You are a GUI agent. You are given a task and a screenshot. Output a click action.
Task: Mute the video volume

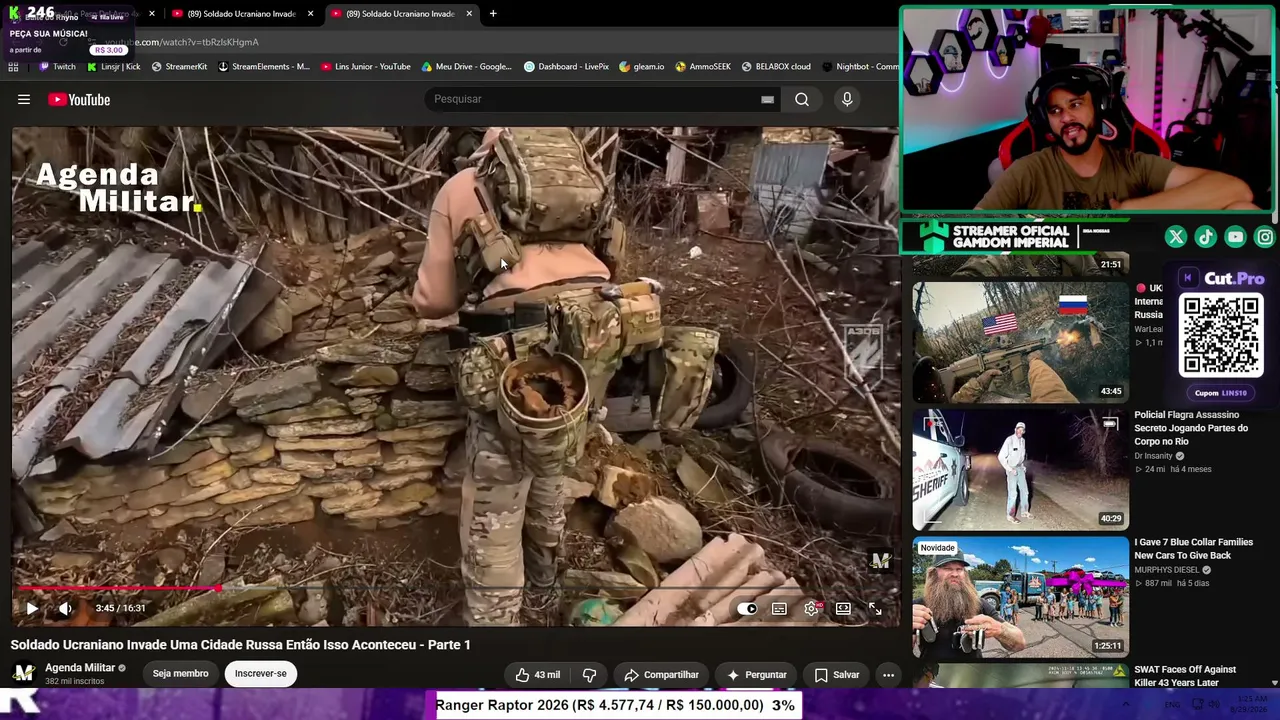pyautogui.click(x=65, y=608)
